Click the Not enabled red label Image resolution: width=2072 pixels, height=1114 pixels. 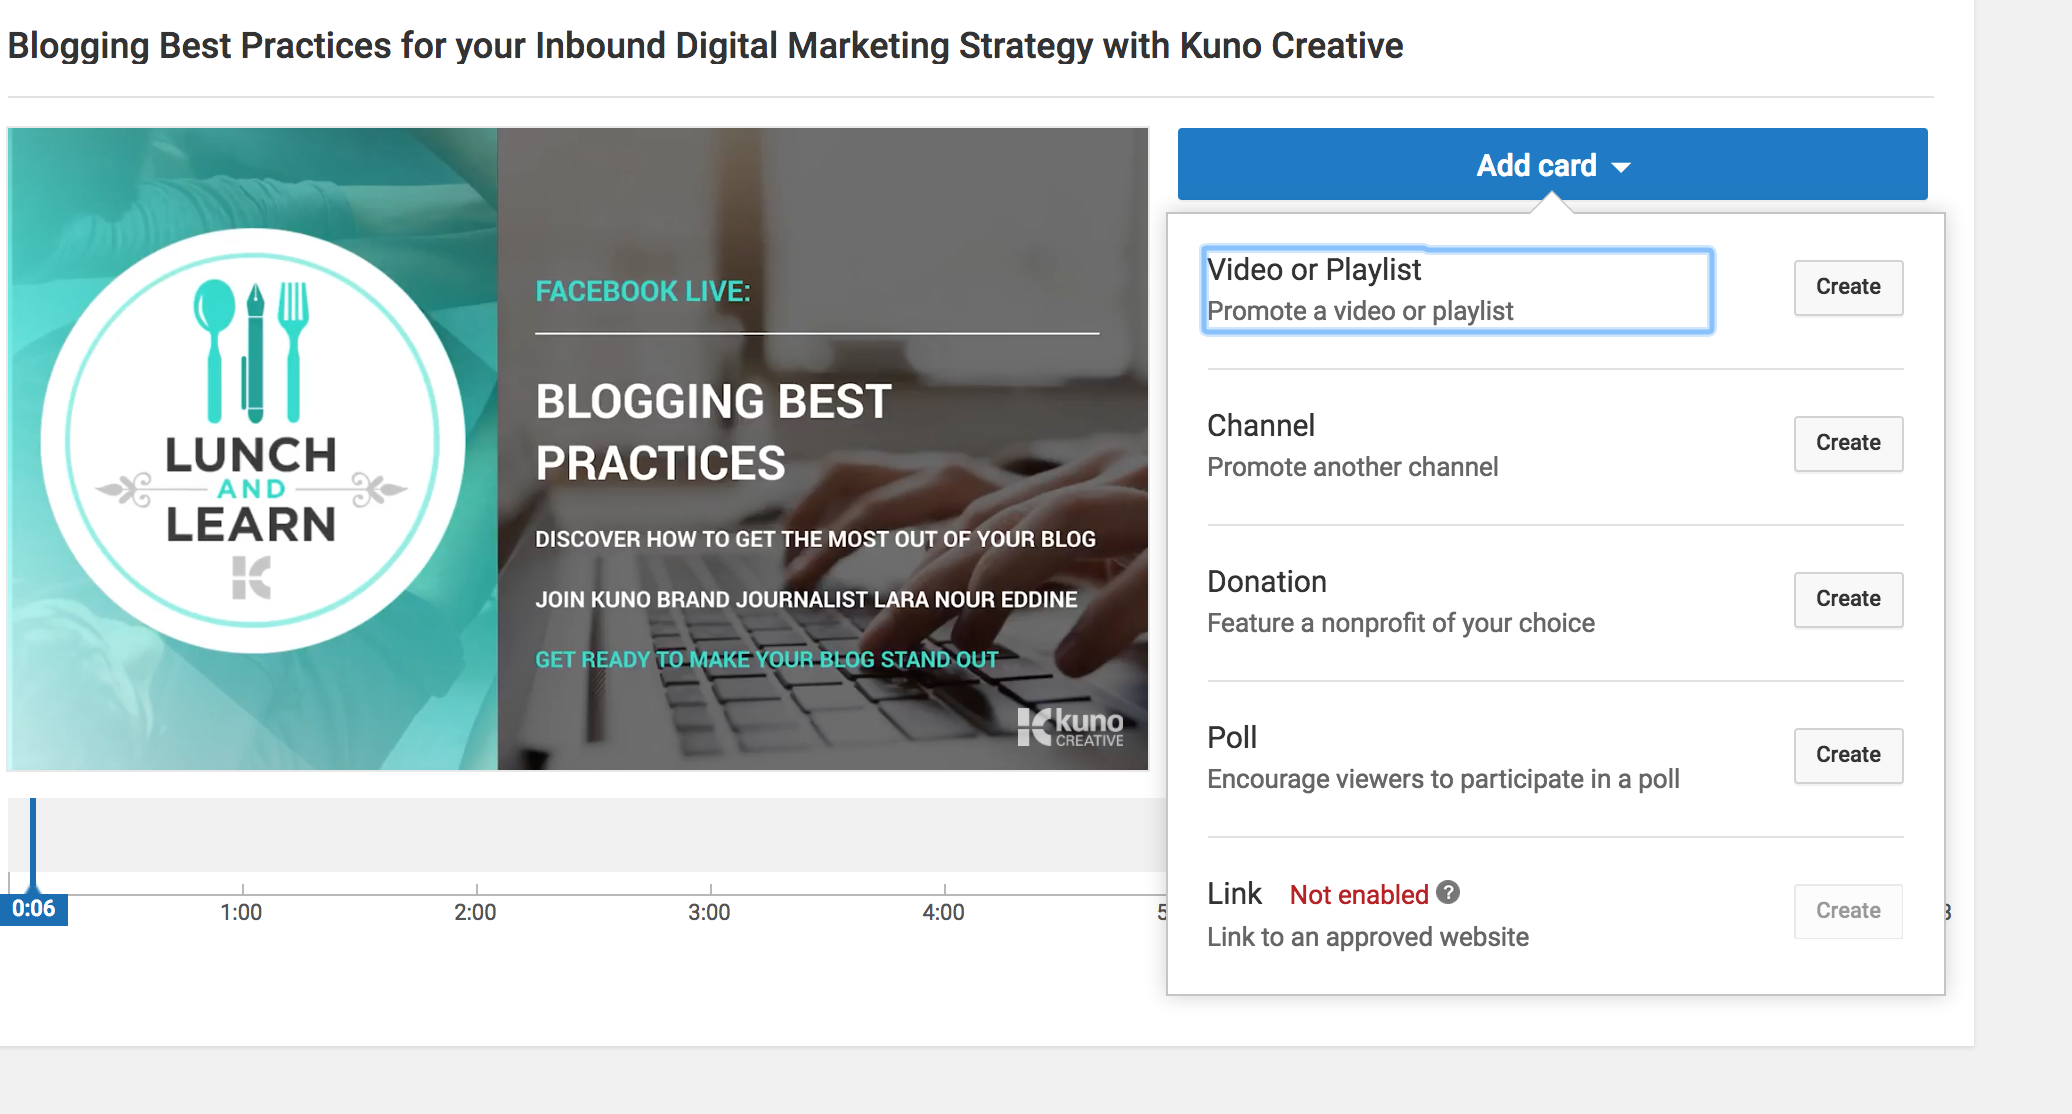(x=1358, y=895)
